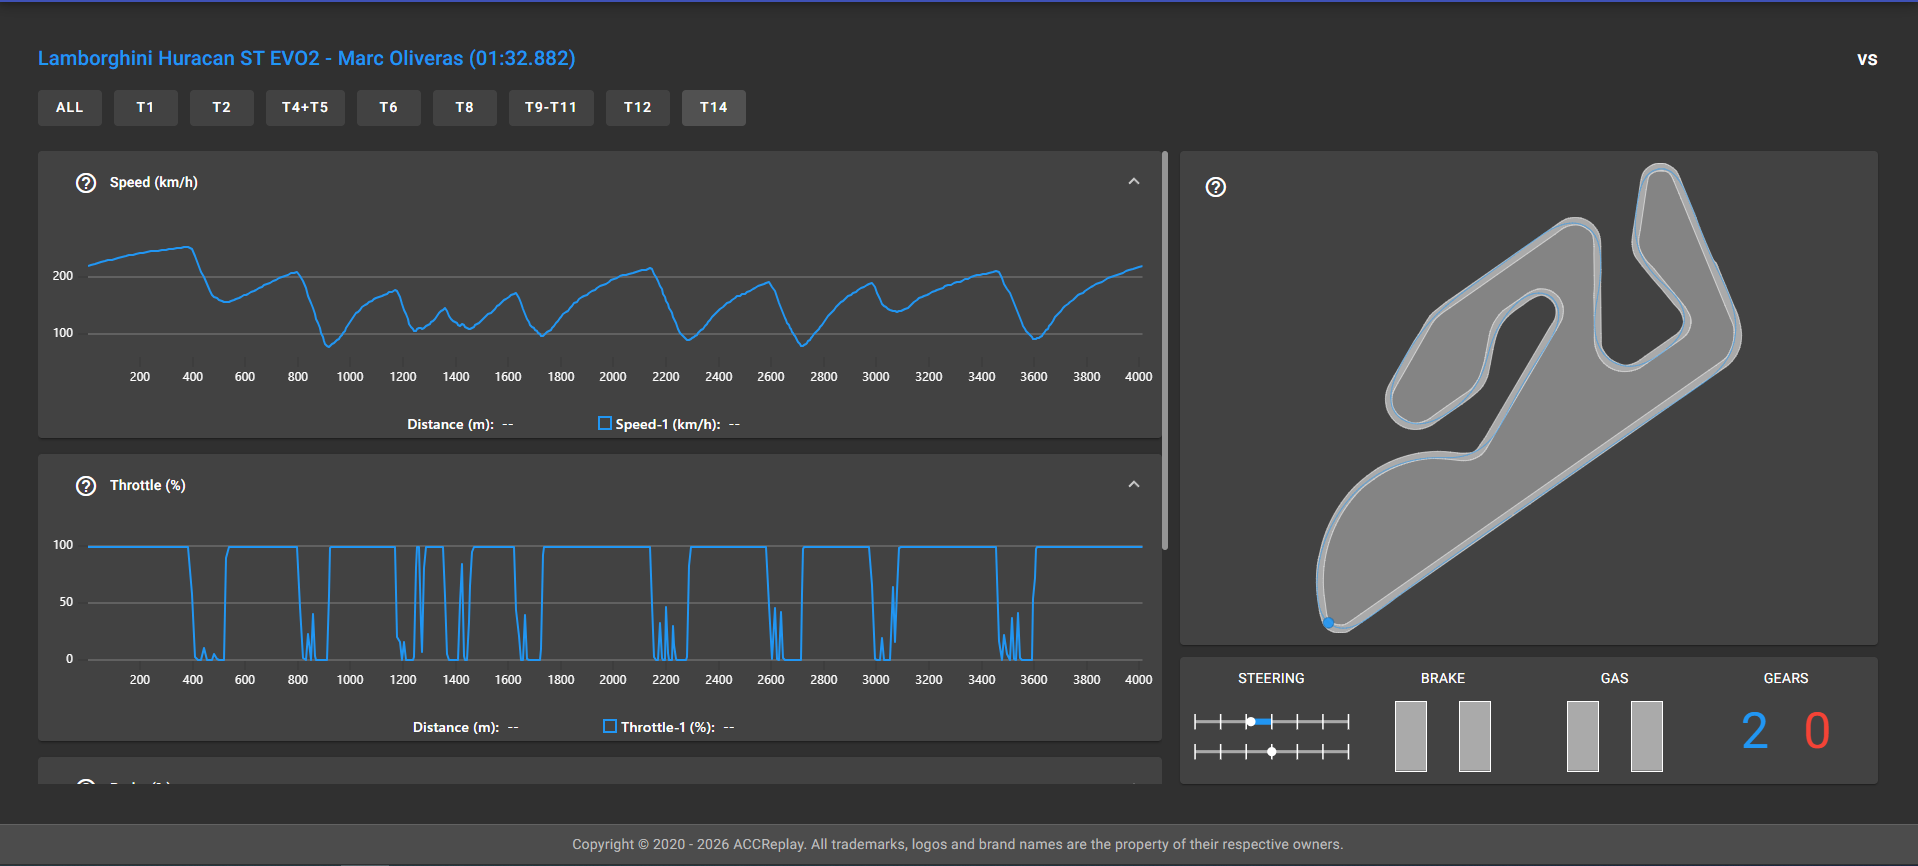The height and width of the screenshot is (866, 1918).
Task: Click the red gear number 0
Action: coord(1817,731)
